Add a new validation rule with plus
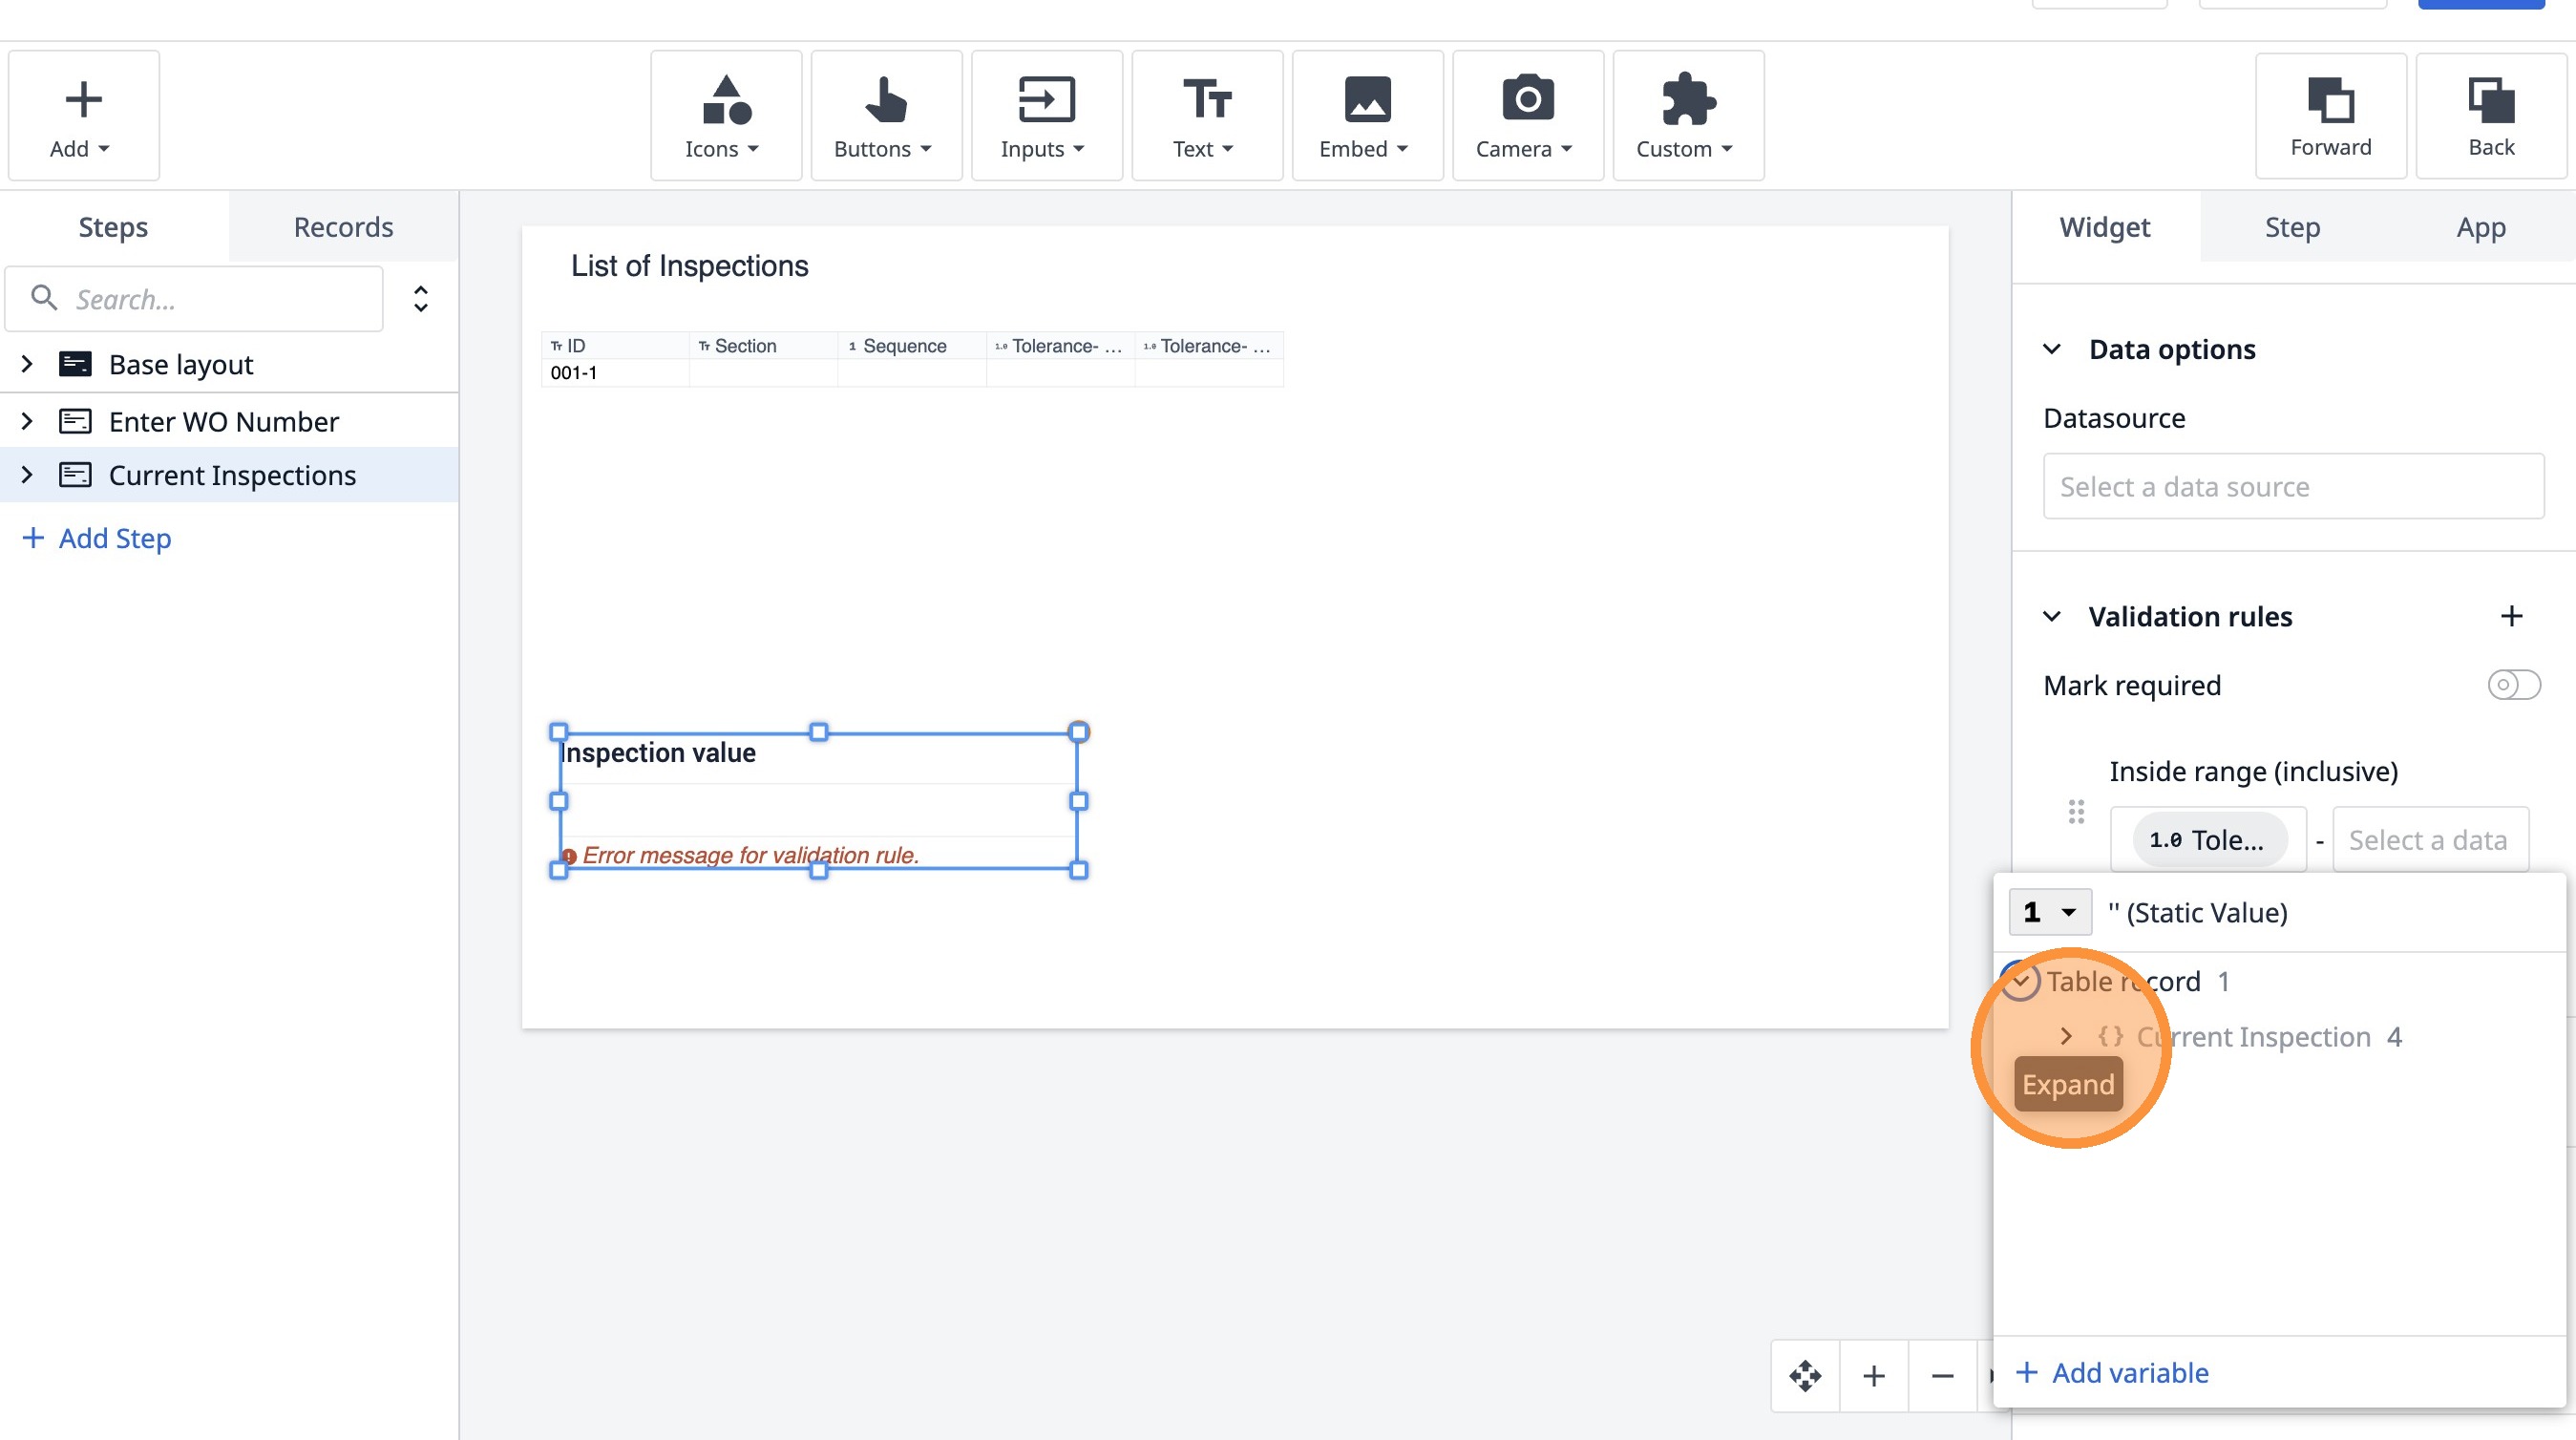 [2511, 616]
